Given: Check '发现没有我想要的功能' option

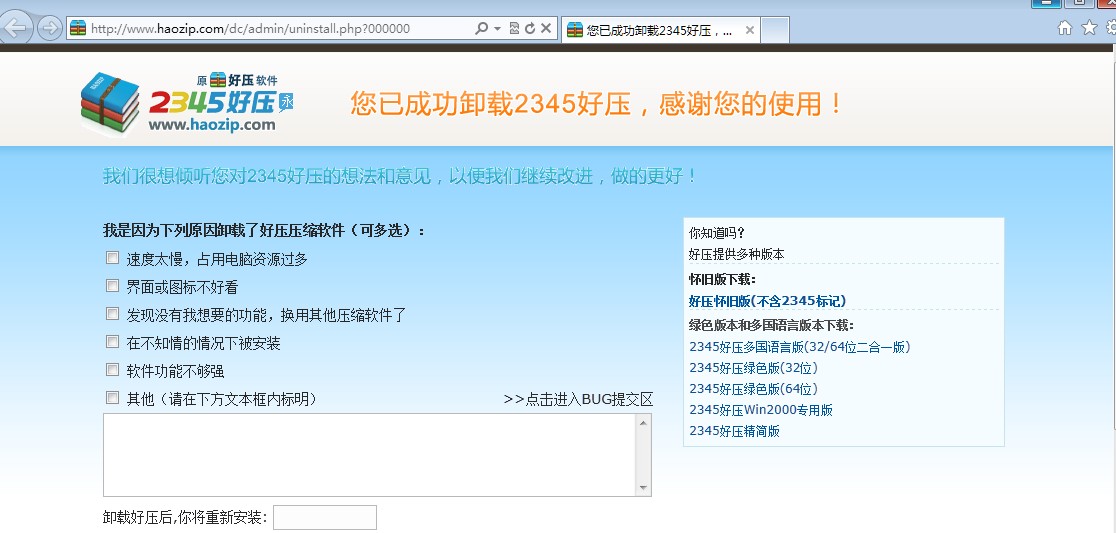Looking at the screenshot, I should 112,313.
